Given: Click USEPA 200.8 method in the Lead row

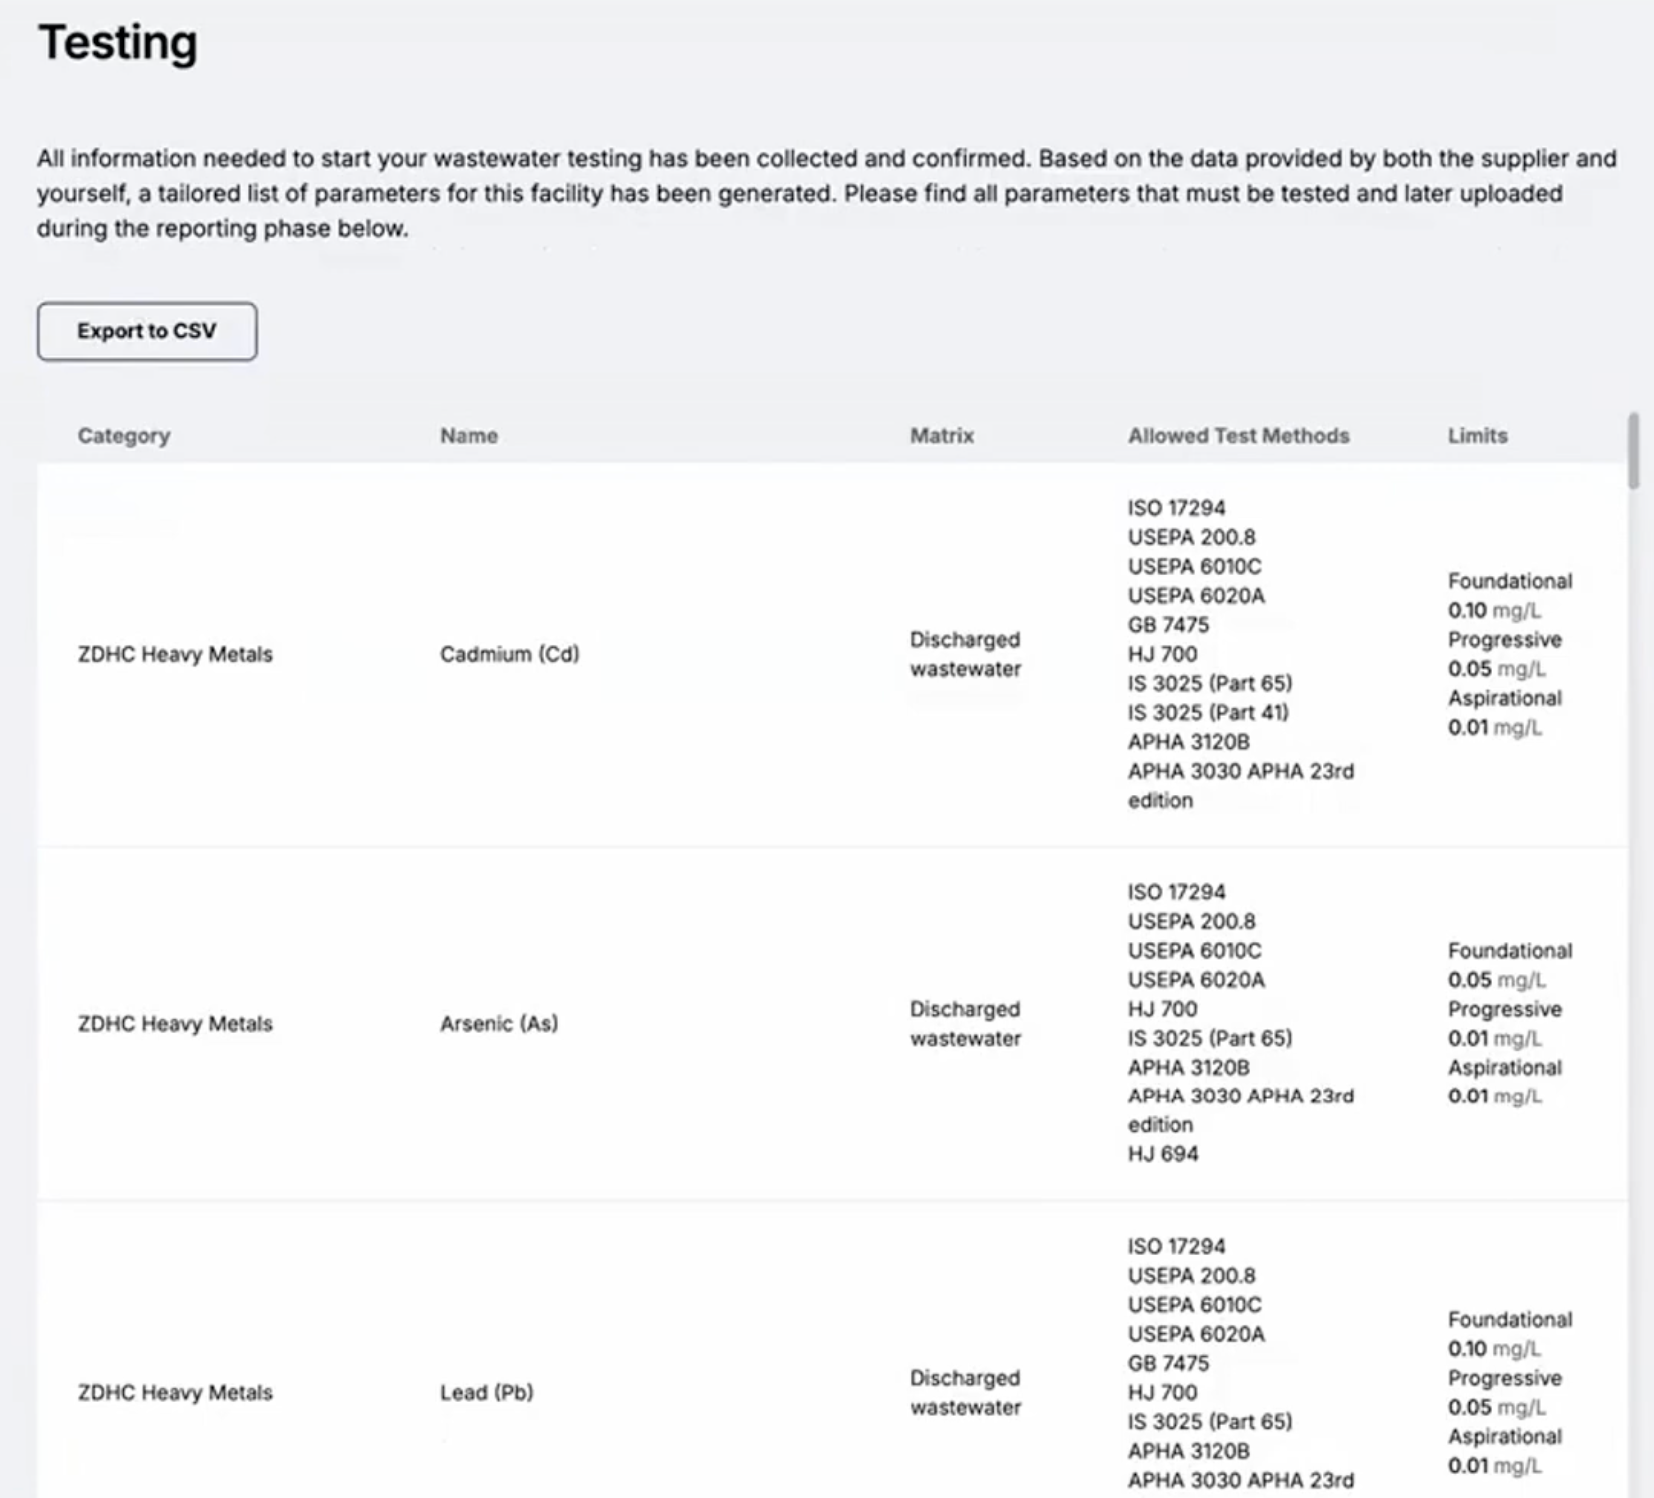Looking at the screenshot, I should pyautogui.click(x=1191, y=1276).
